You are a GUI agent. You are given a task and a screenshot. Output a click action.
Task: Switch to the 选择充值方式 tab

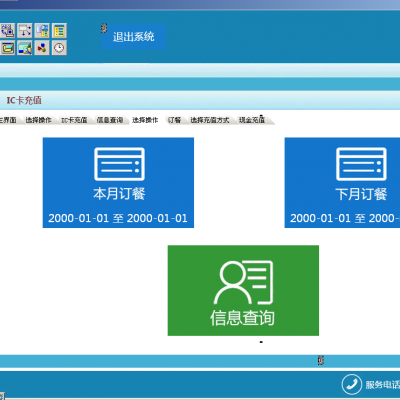[x=210, y=120]
